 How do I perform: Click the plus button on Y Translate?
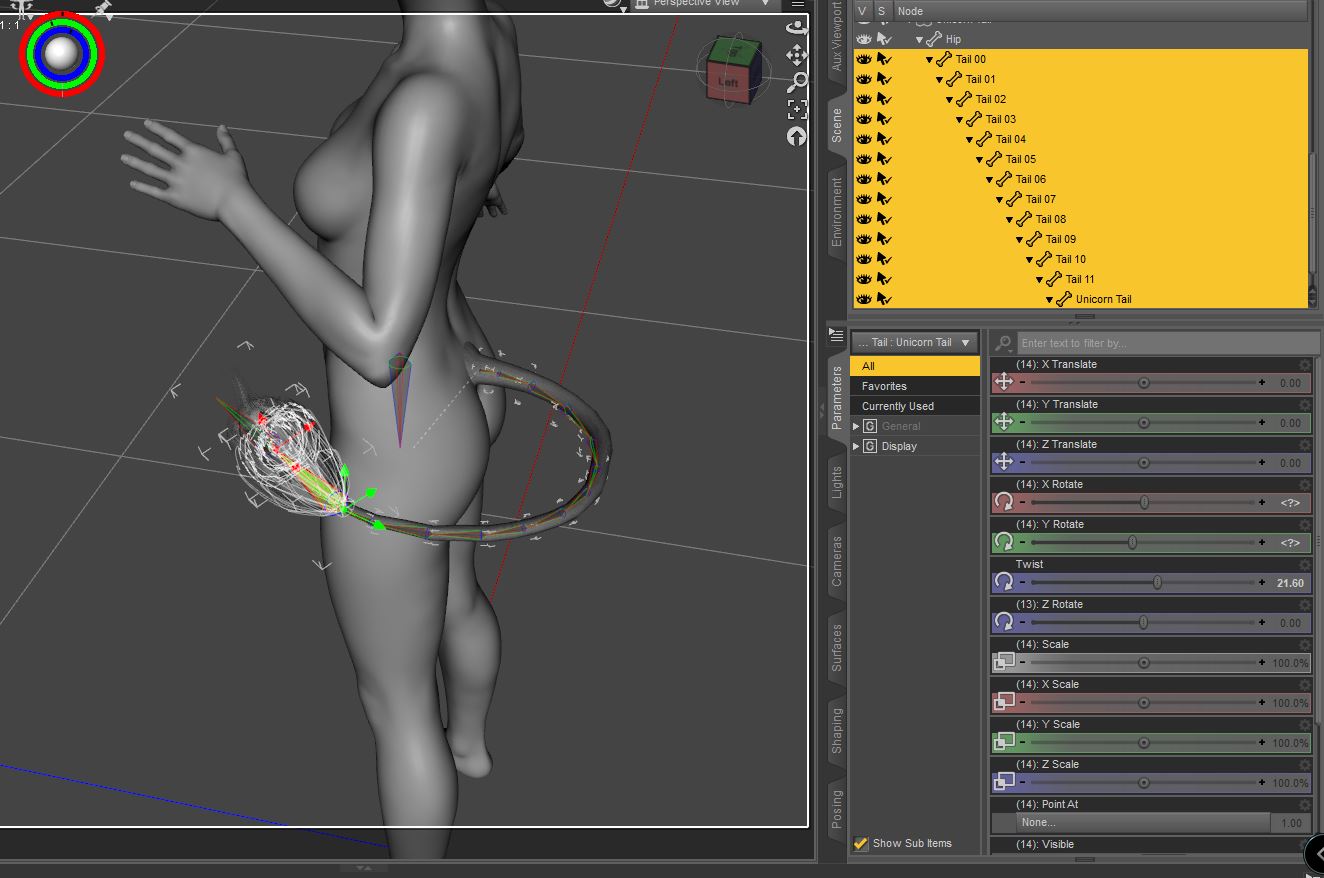pyautogui.click(x=1262, y=422)
